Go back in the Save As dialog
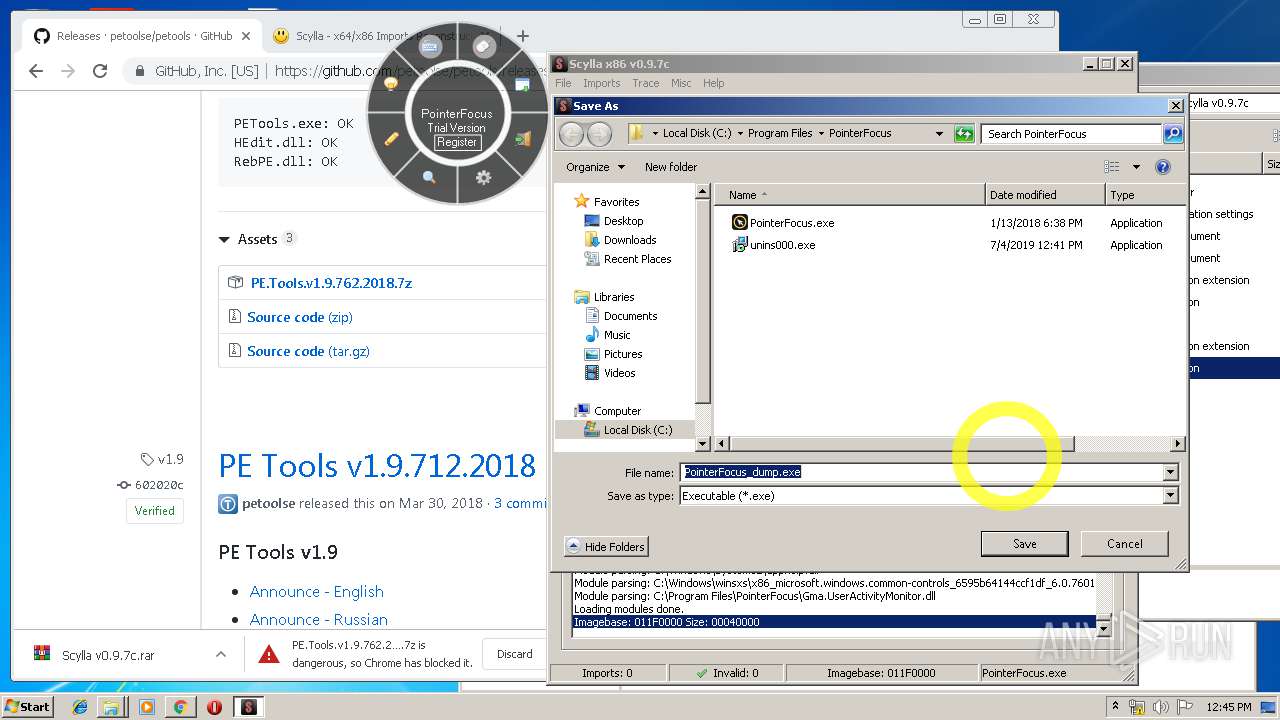Viewport: 1280px width, 720px height. coord(571,133)
